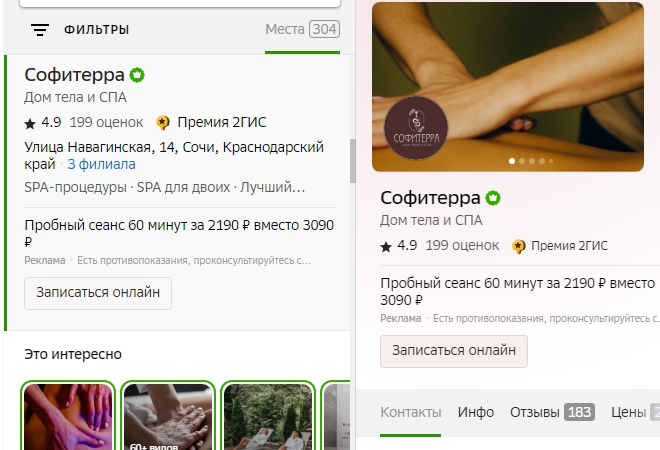The height and width of the screenshot is (450, 660).
Task: Switch to the Места tab
Action: [x=301, y=29]
